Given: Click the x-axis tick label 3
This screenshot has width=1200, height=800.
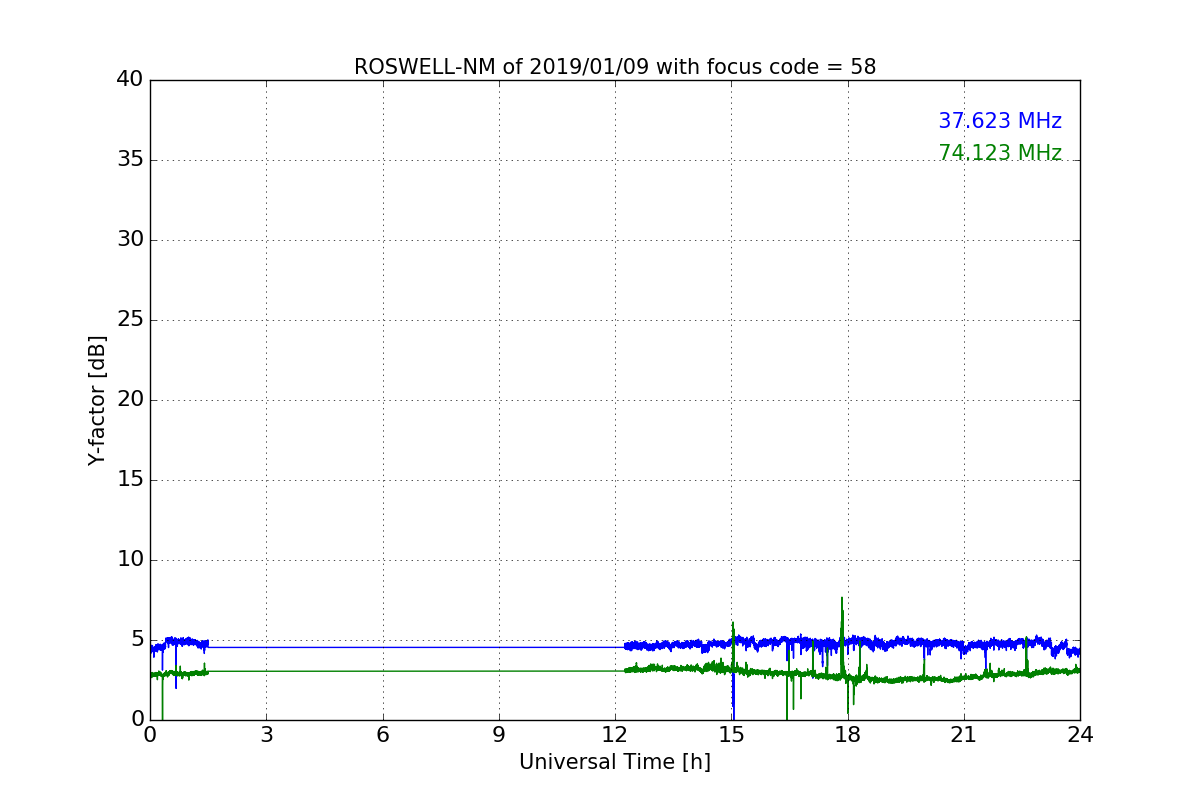Looking at the screenshot, I should click(266, 734).
